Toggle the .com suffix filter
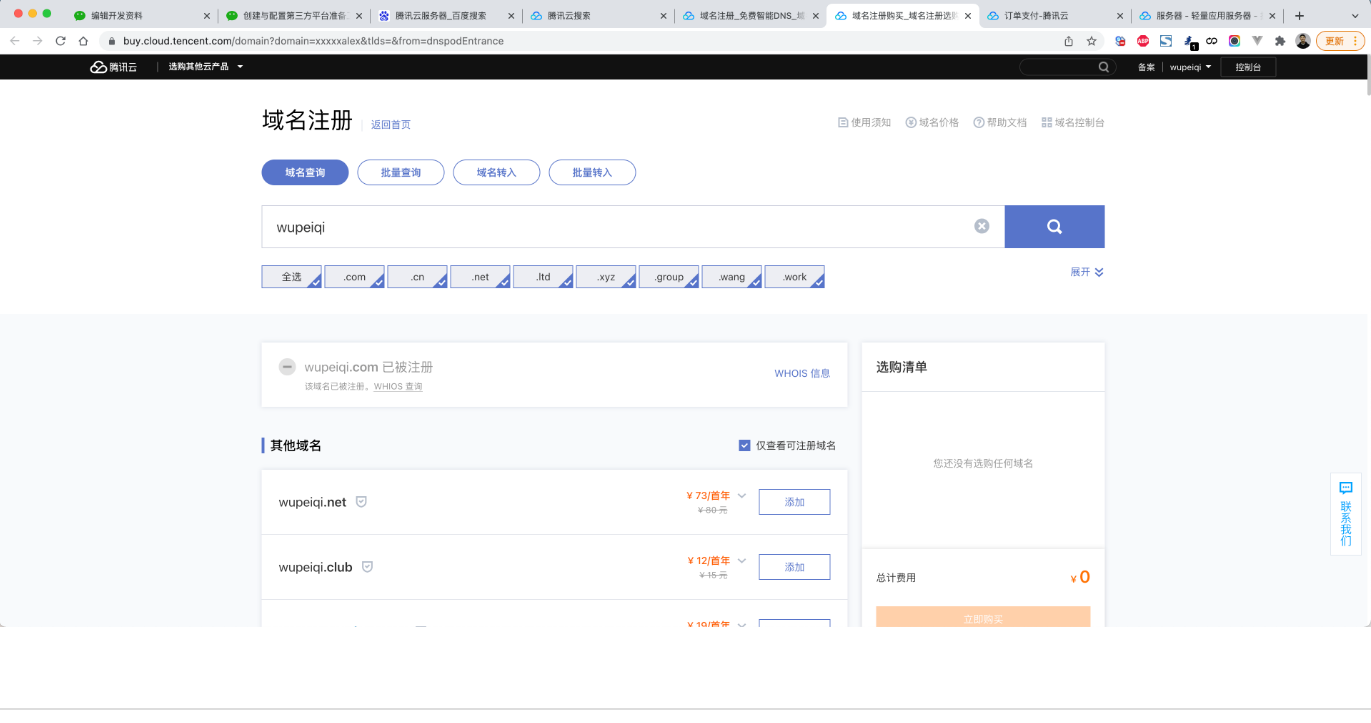Screen dimensions: 1371x723 pos(354,277)
